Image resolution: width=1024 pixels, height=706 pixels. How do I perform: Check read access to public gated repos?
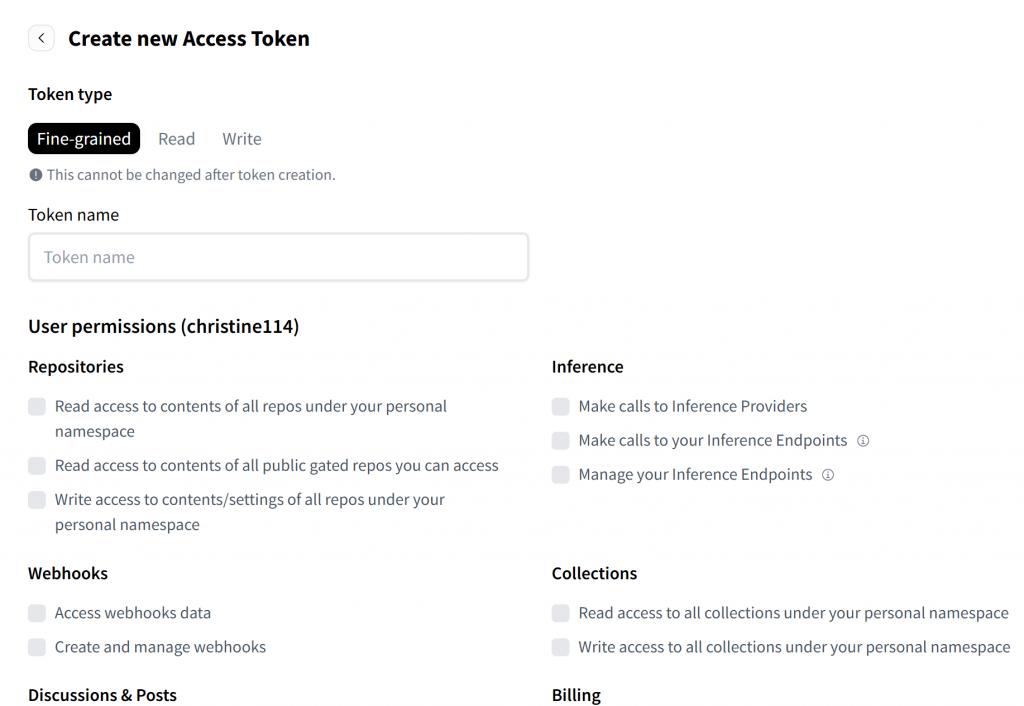tap(37, 466)
